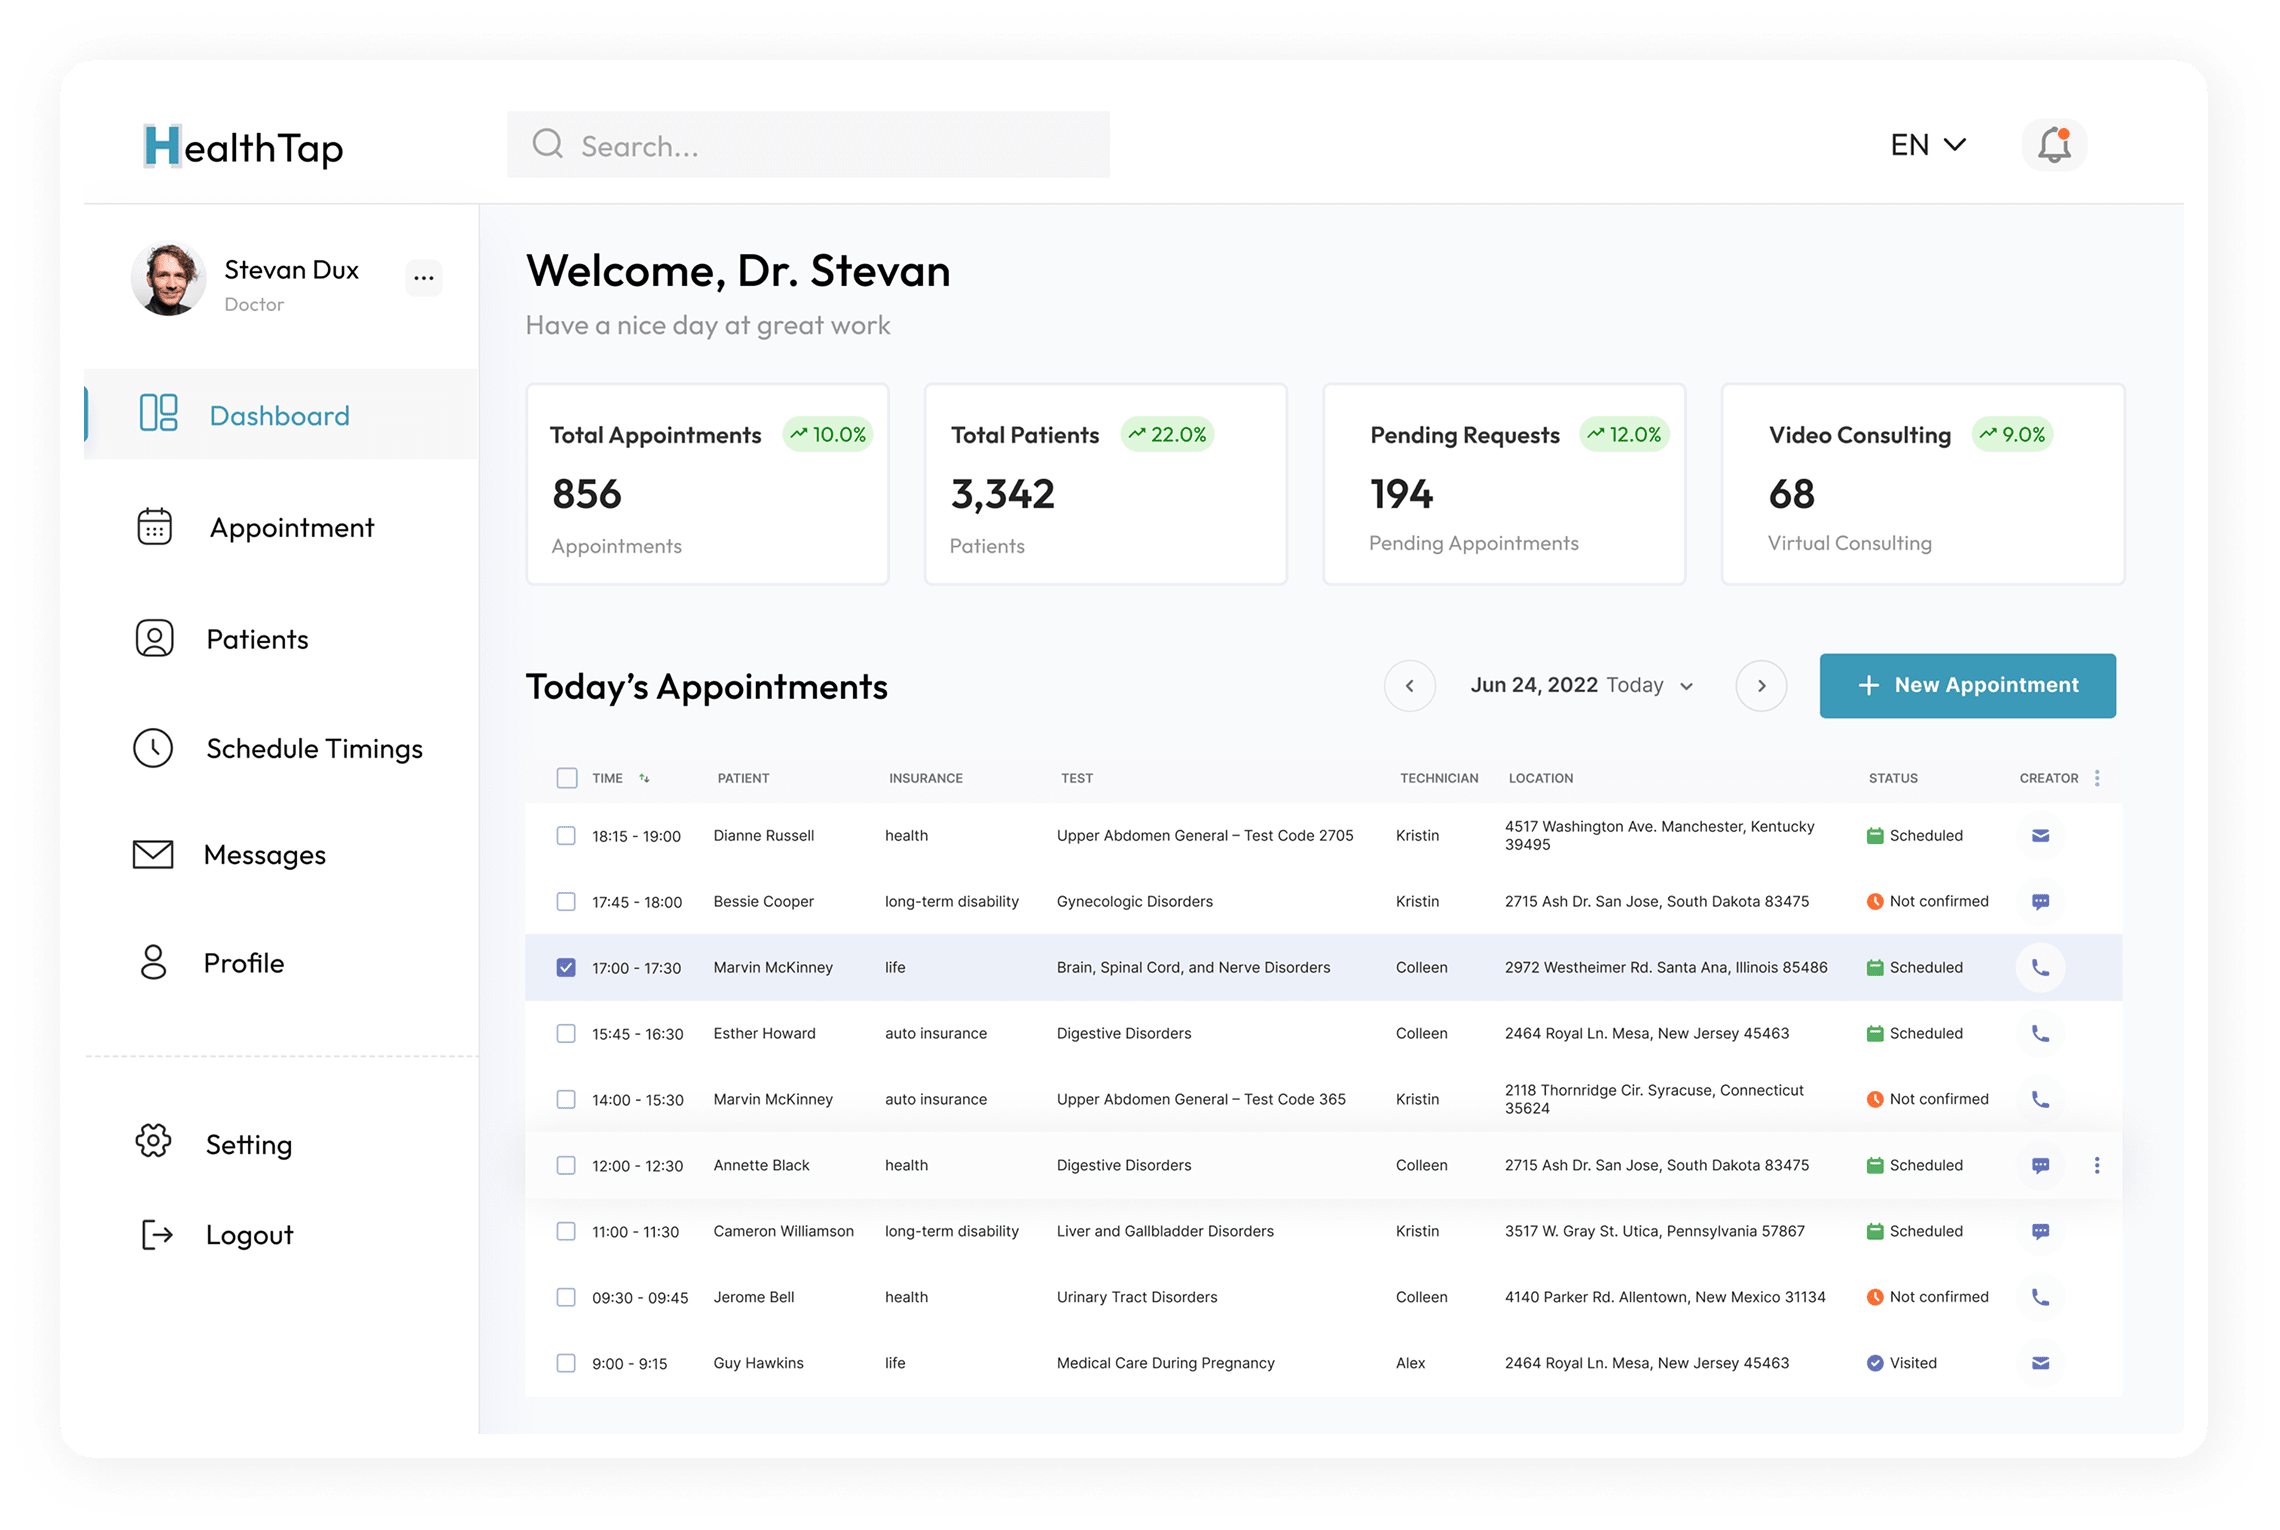Open the Appointment section in sidebar

coord(291,527)
